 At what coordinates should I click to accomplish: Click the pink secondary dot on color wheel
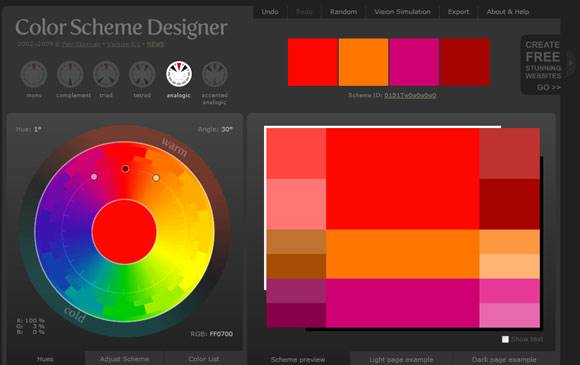pos(94,177)
